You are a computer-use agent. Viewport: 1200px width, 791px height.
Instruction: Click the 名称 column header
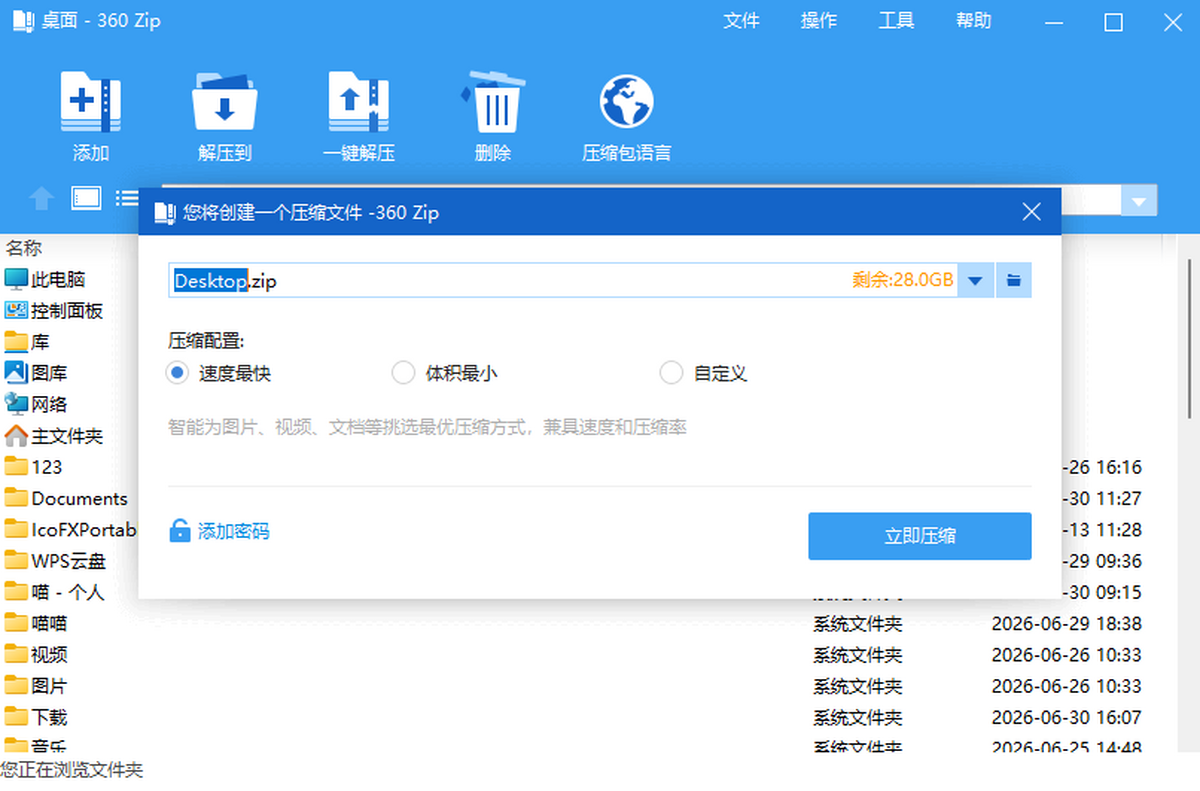[x=24, y=247]
